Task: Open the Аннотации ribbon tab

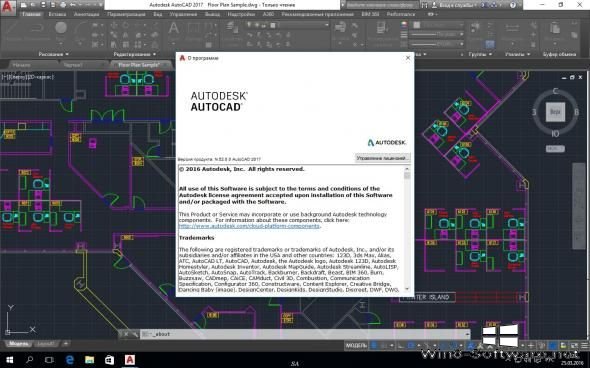Action: pos(87,14)
